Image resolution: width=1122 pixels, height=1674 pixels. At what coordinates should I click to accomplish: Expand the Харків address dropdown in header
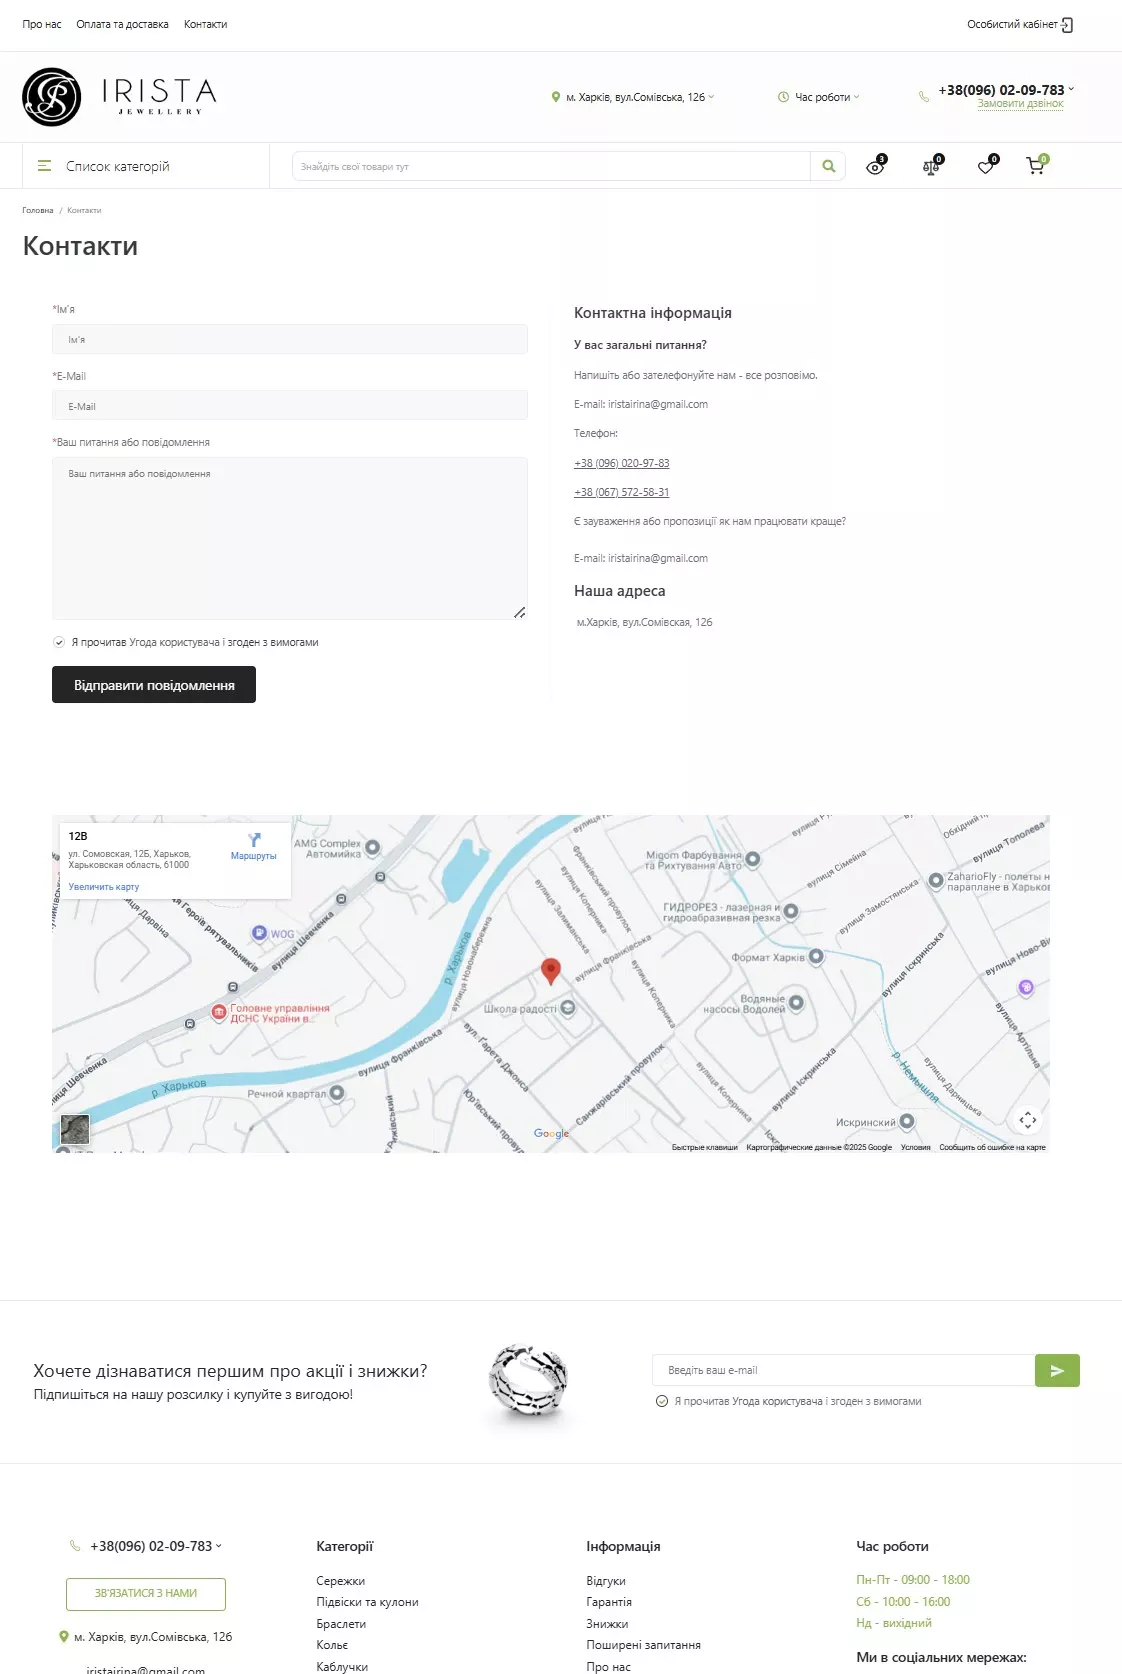coord(634,97)
